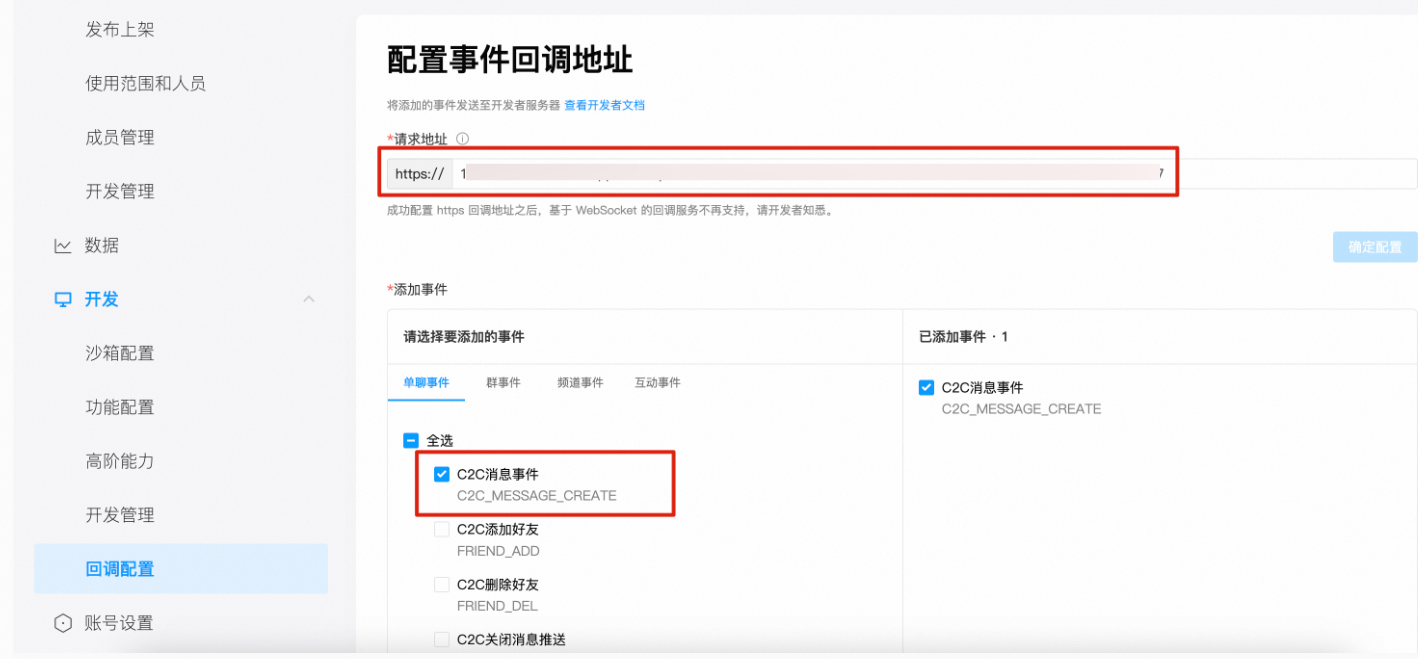This screenshot has height=659, width=1418.
Task: Open 功能配置 in the sidebar
Action: click(x=120, y=407)
